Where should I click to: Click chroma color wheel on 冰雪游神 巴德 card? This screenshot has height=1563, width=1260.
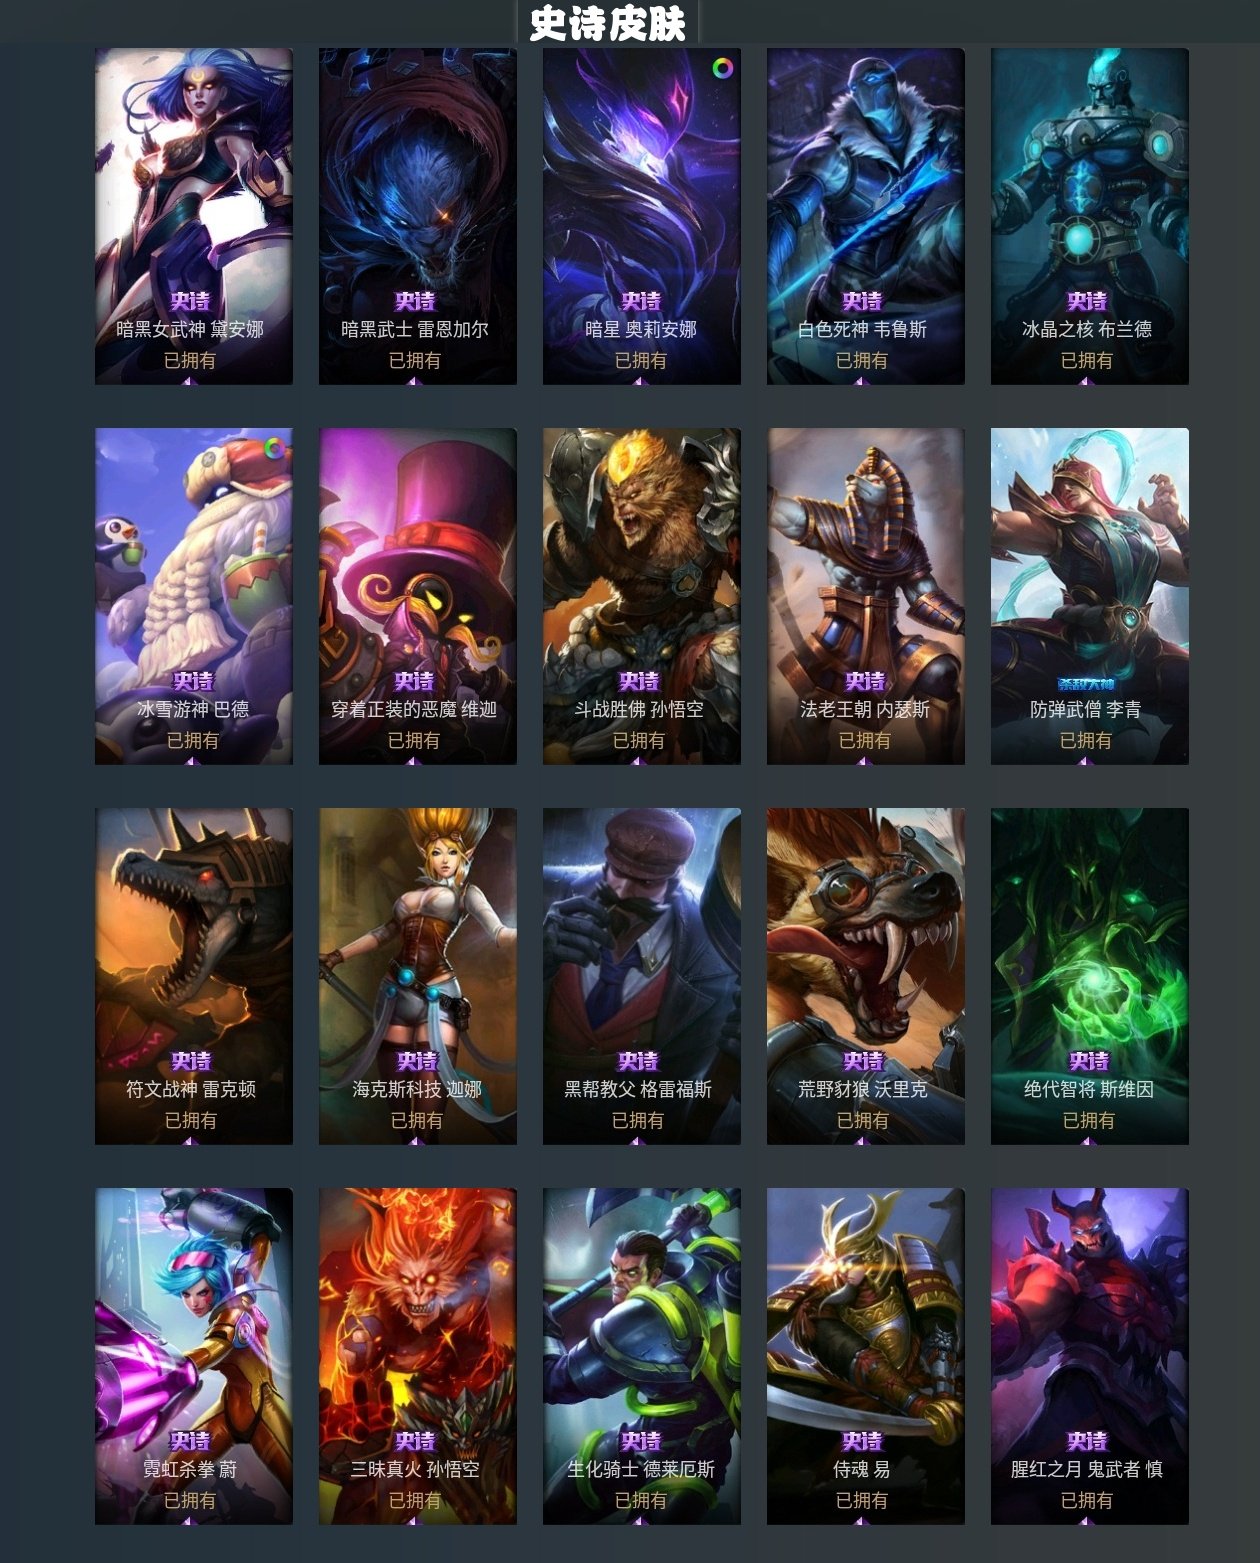click(274, 448)
